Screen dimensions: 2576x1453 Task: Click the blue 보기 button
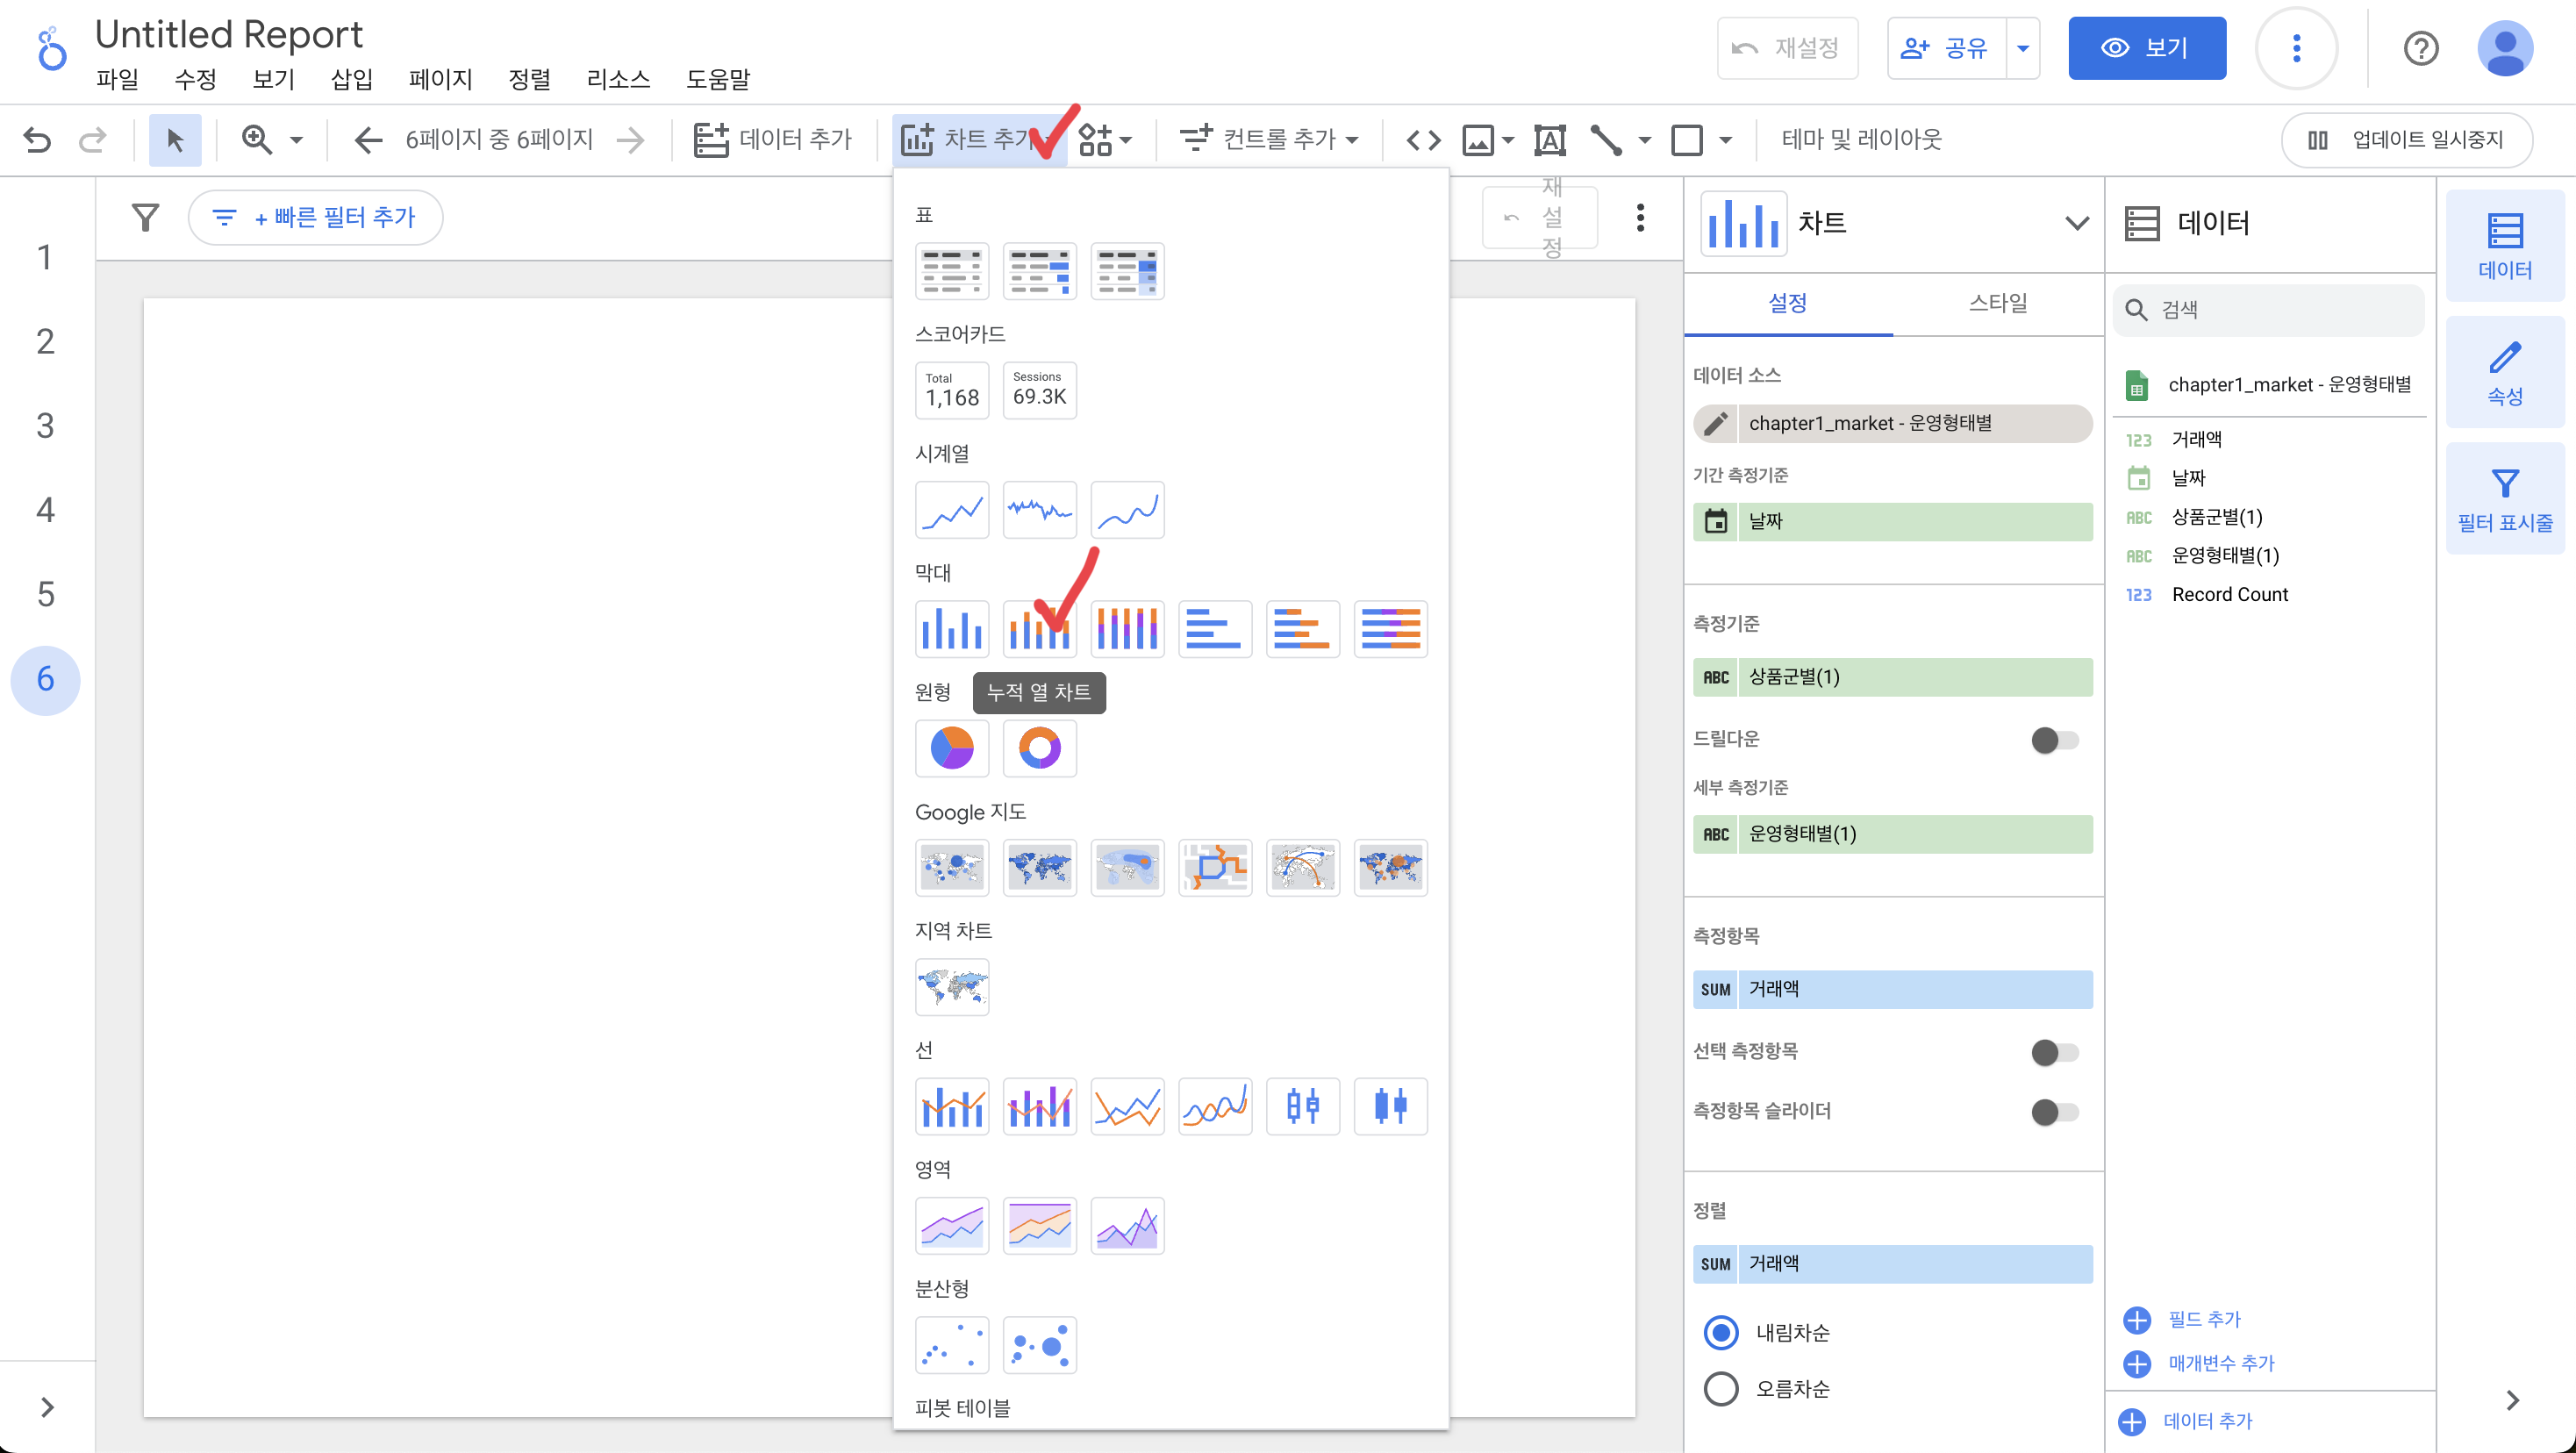click(2146, 48)
